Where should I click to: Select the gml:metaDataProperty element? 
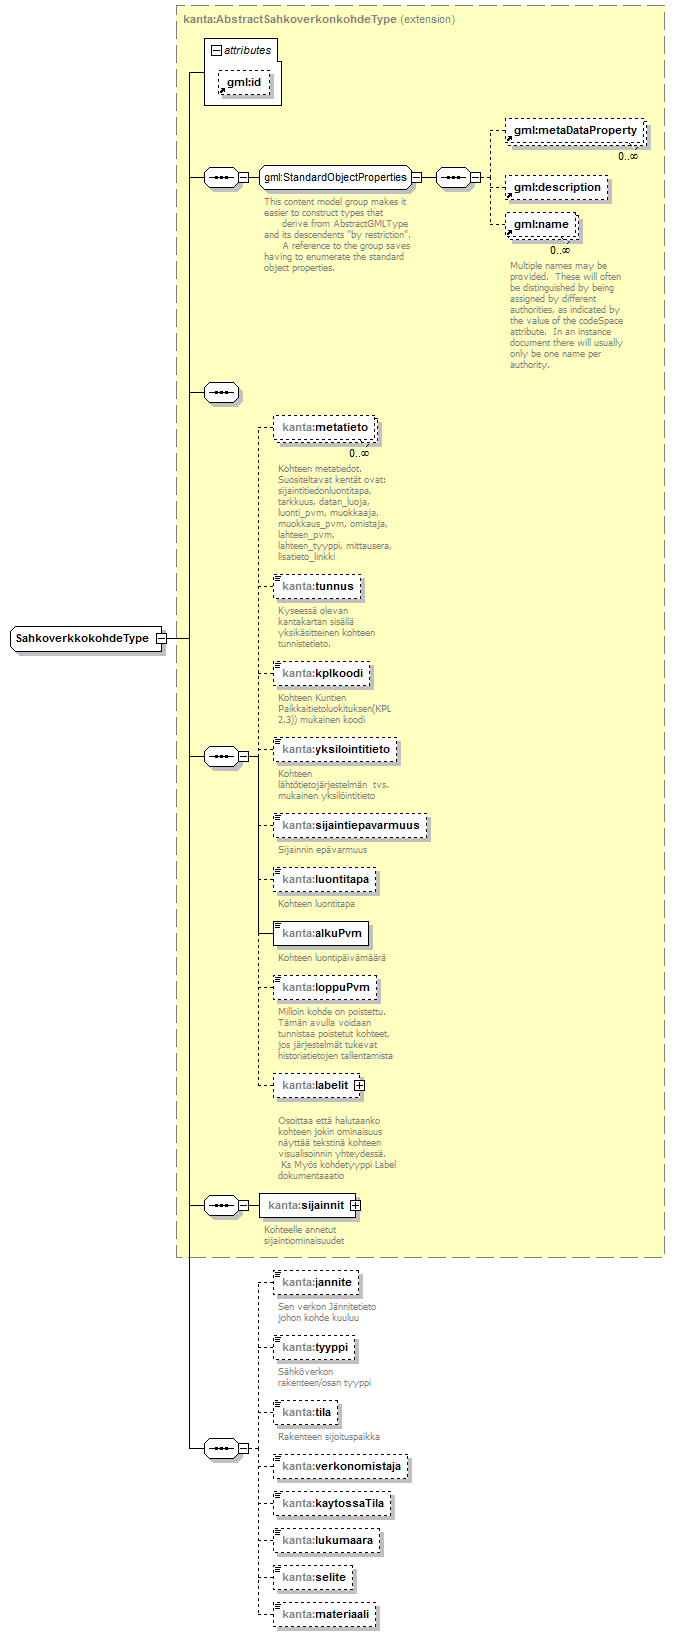click(x=574, y=131)
